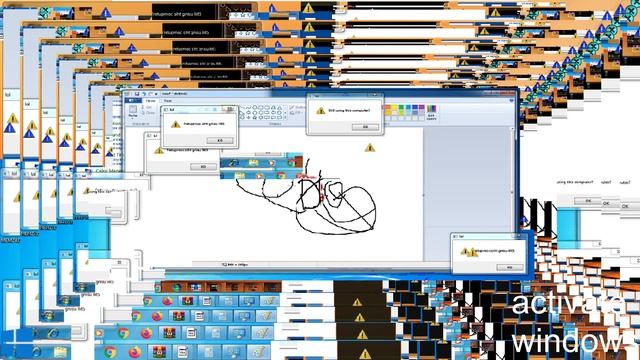Switch to the Home tab in Paint

coord(151,100)
